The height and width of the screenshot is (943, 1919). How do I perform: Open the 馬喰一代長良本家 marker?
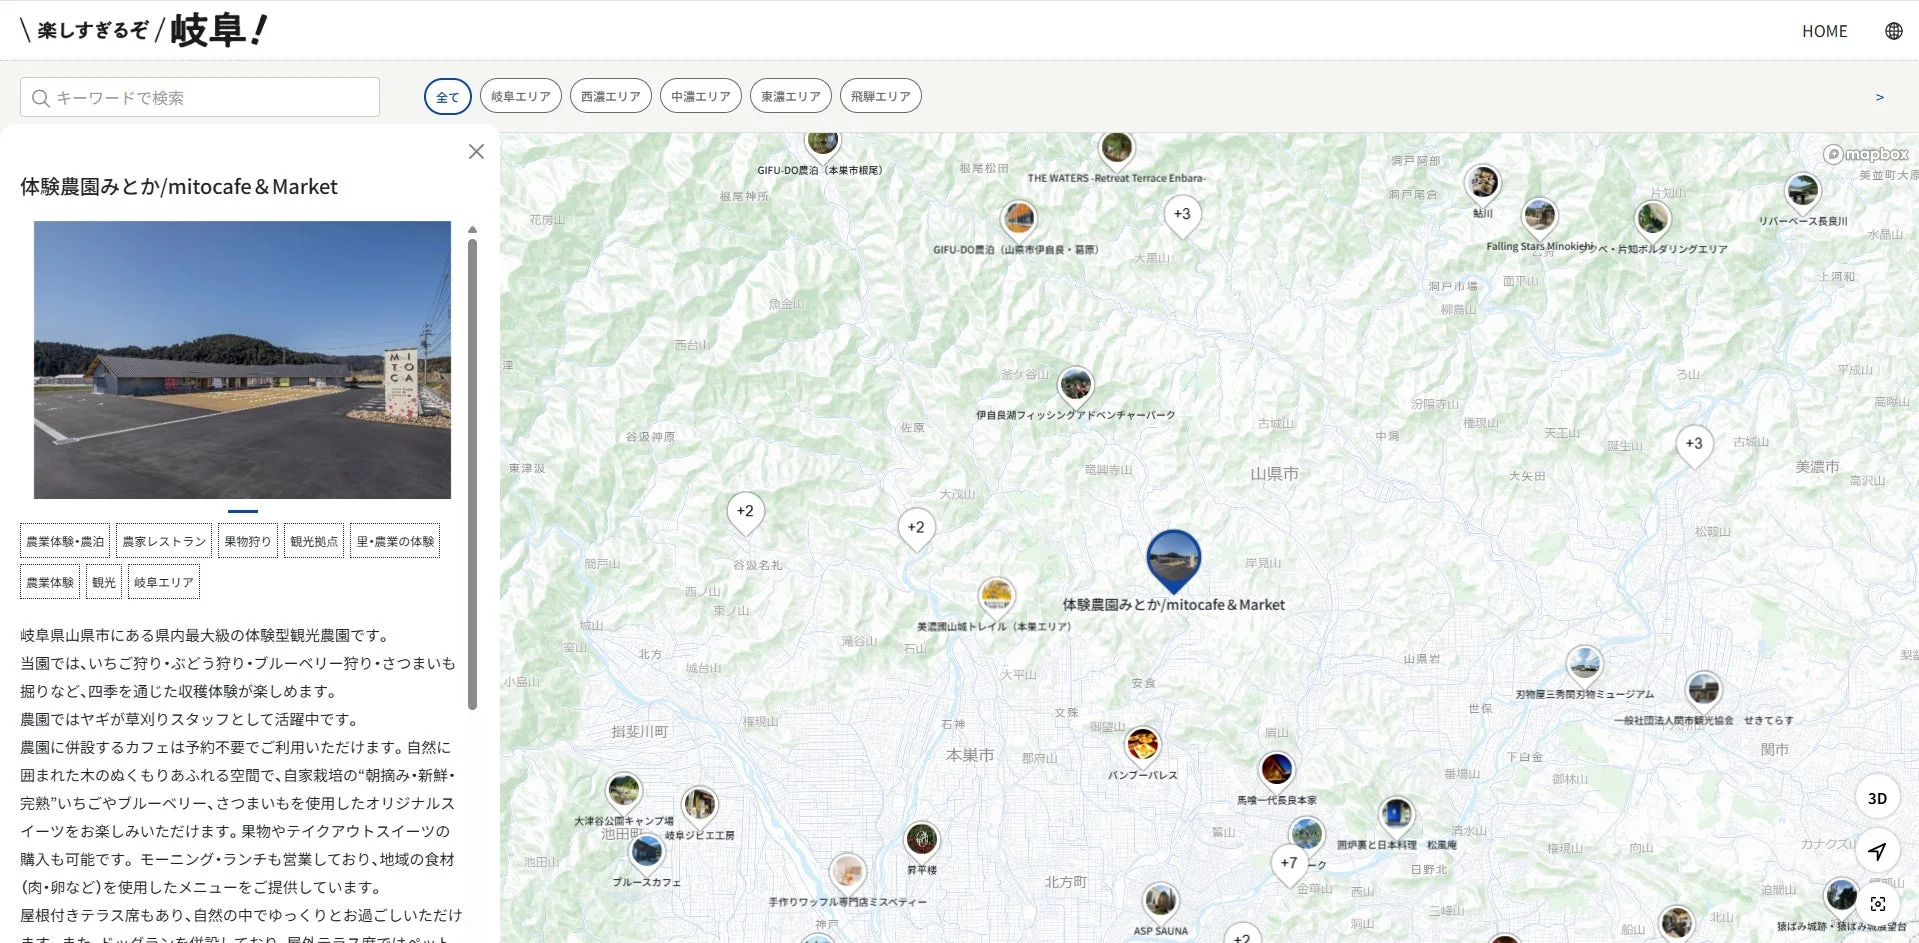tap(1276, 770)
